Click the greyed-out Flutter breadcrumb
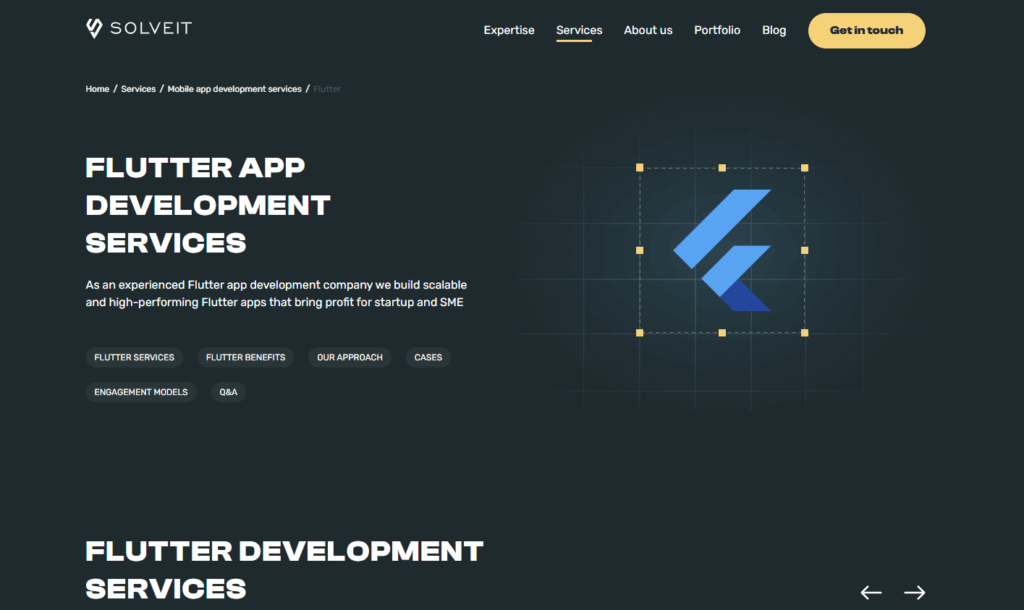This screenshot has width=1024, height=610. (327, 89)
